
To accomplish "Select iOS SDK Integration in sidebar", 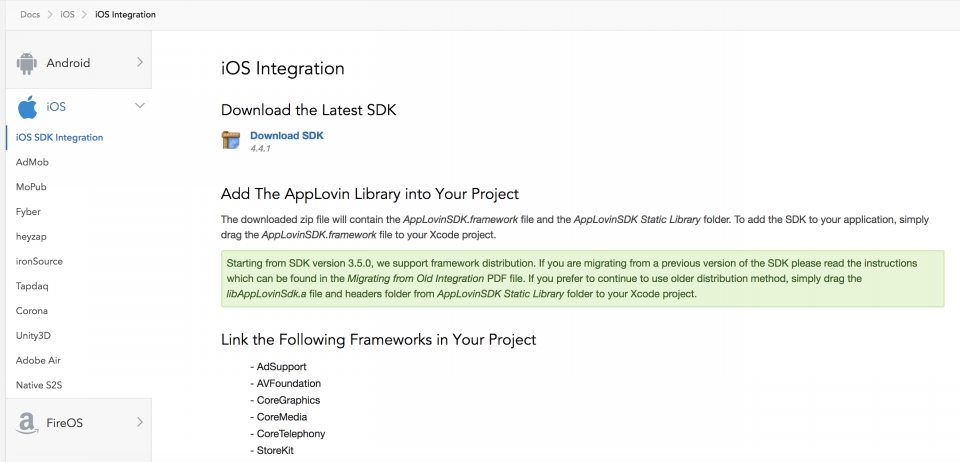I will [x=59, y=138].
